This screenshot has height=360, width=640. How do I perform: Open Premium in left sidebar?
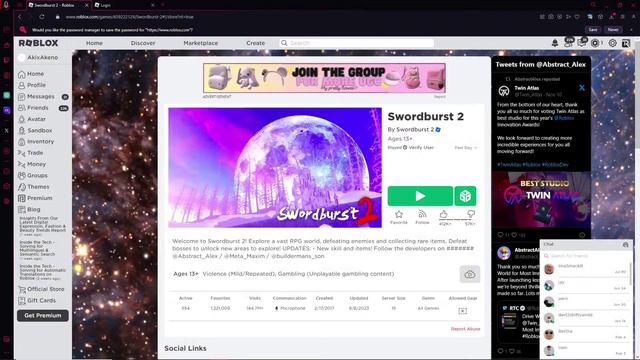pyautogui.click(x=40, y=198)
